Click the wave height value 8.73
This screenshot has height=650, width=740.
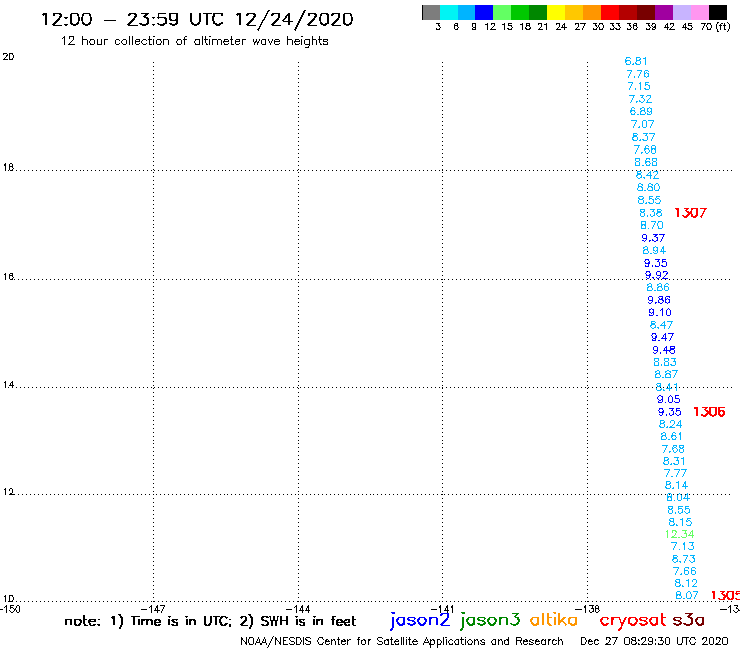(683, 559)
